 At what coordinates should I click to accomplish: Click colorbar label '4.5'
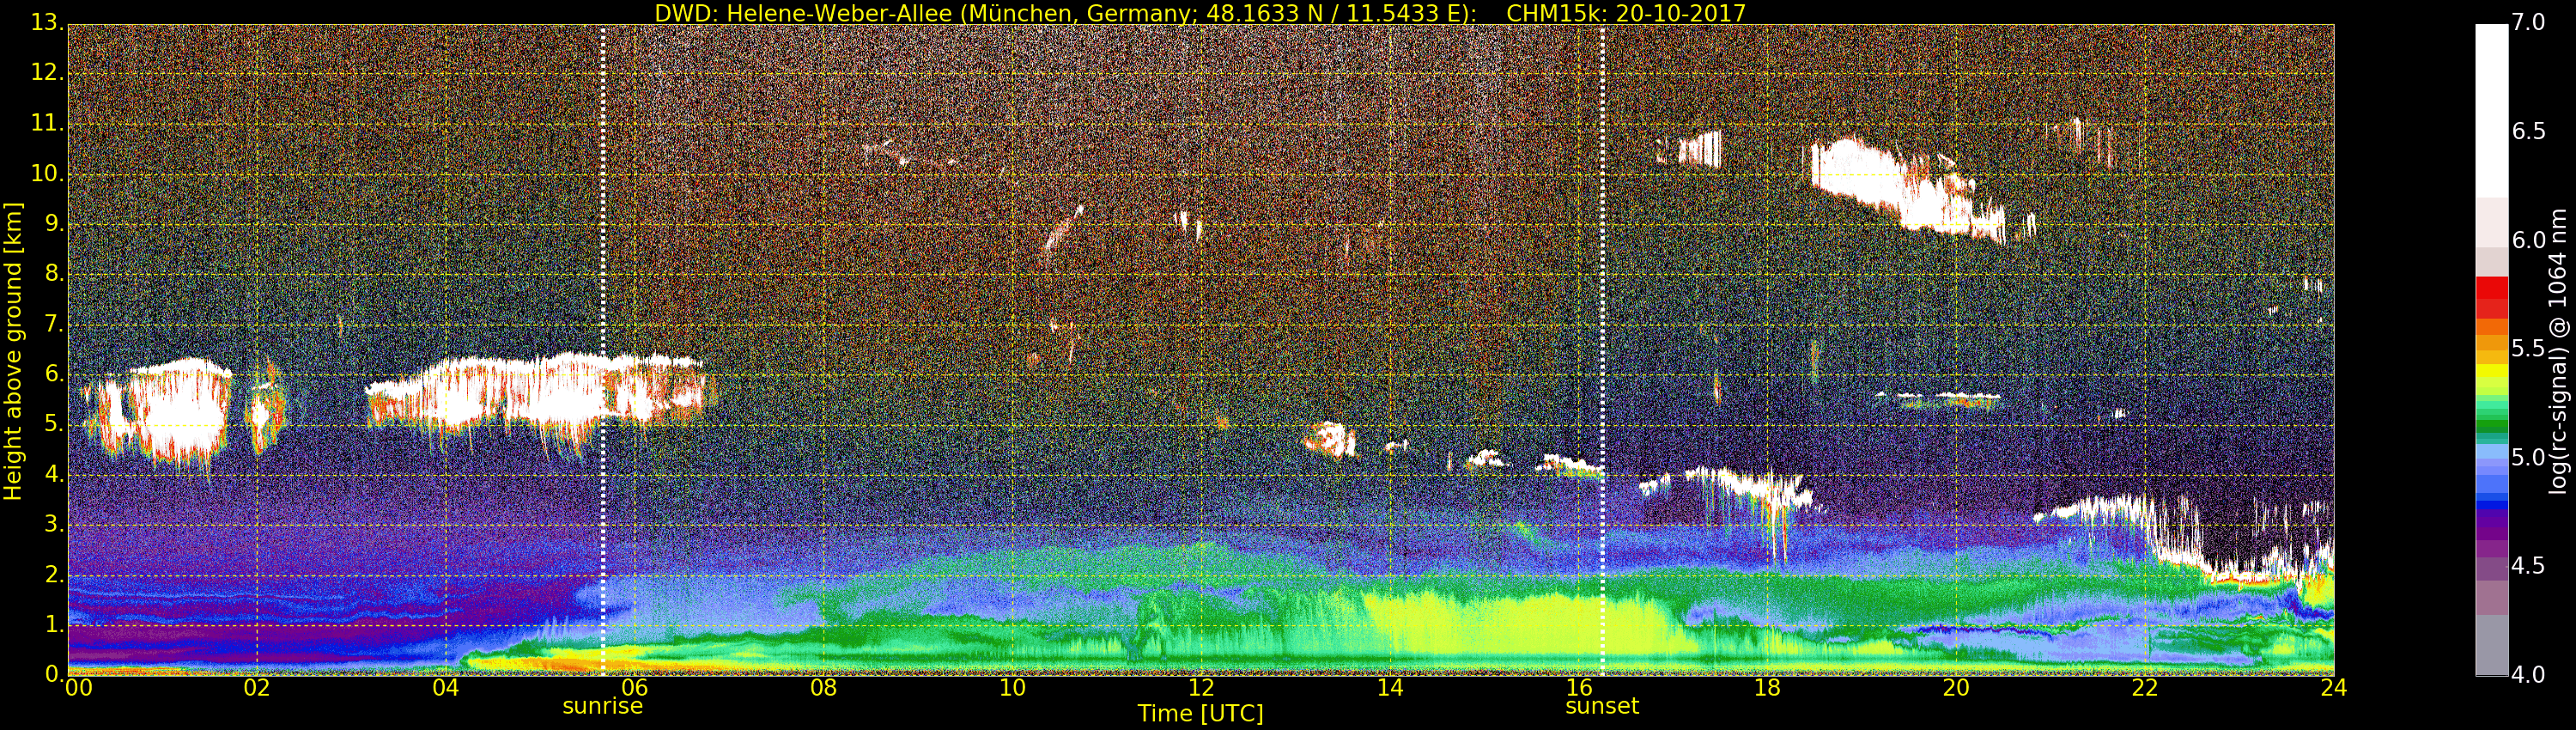tap(2529, 566)
